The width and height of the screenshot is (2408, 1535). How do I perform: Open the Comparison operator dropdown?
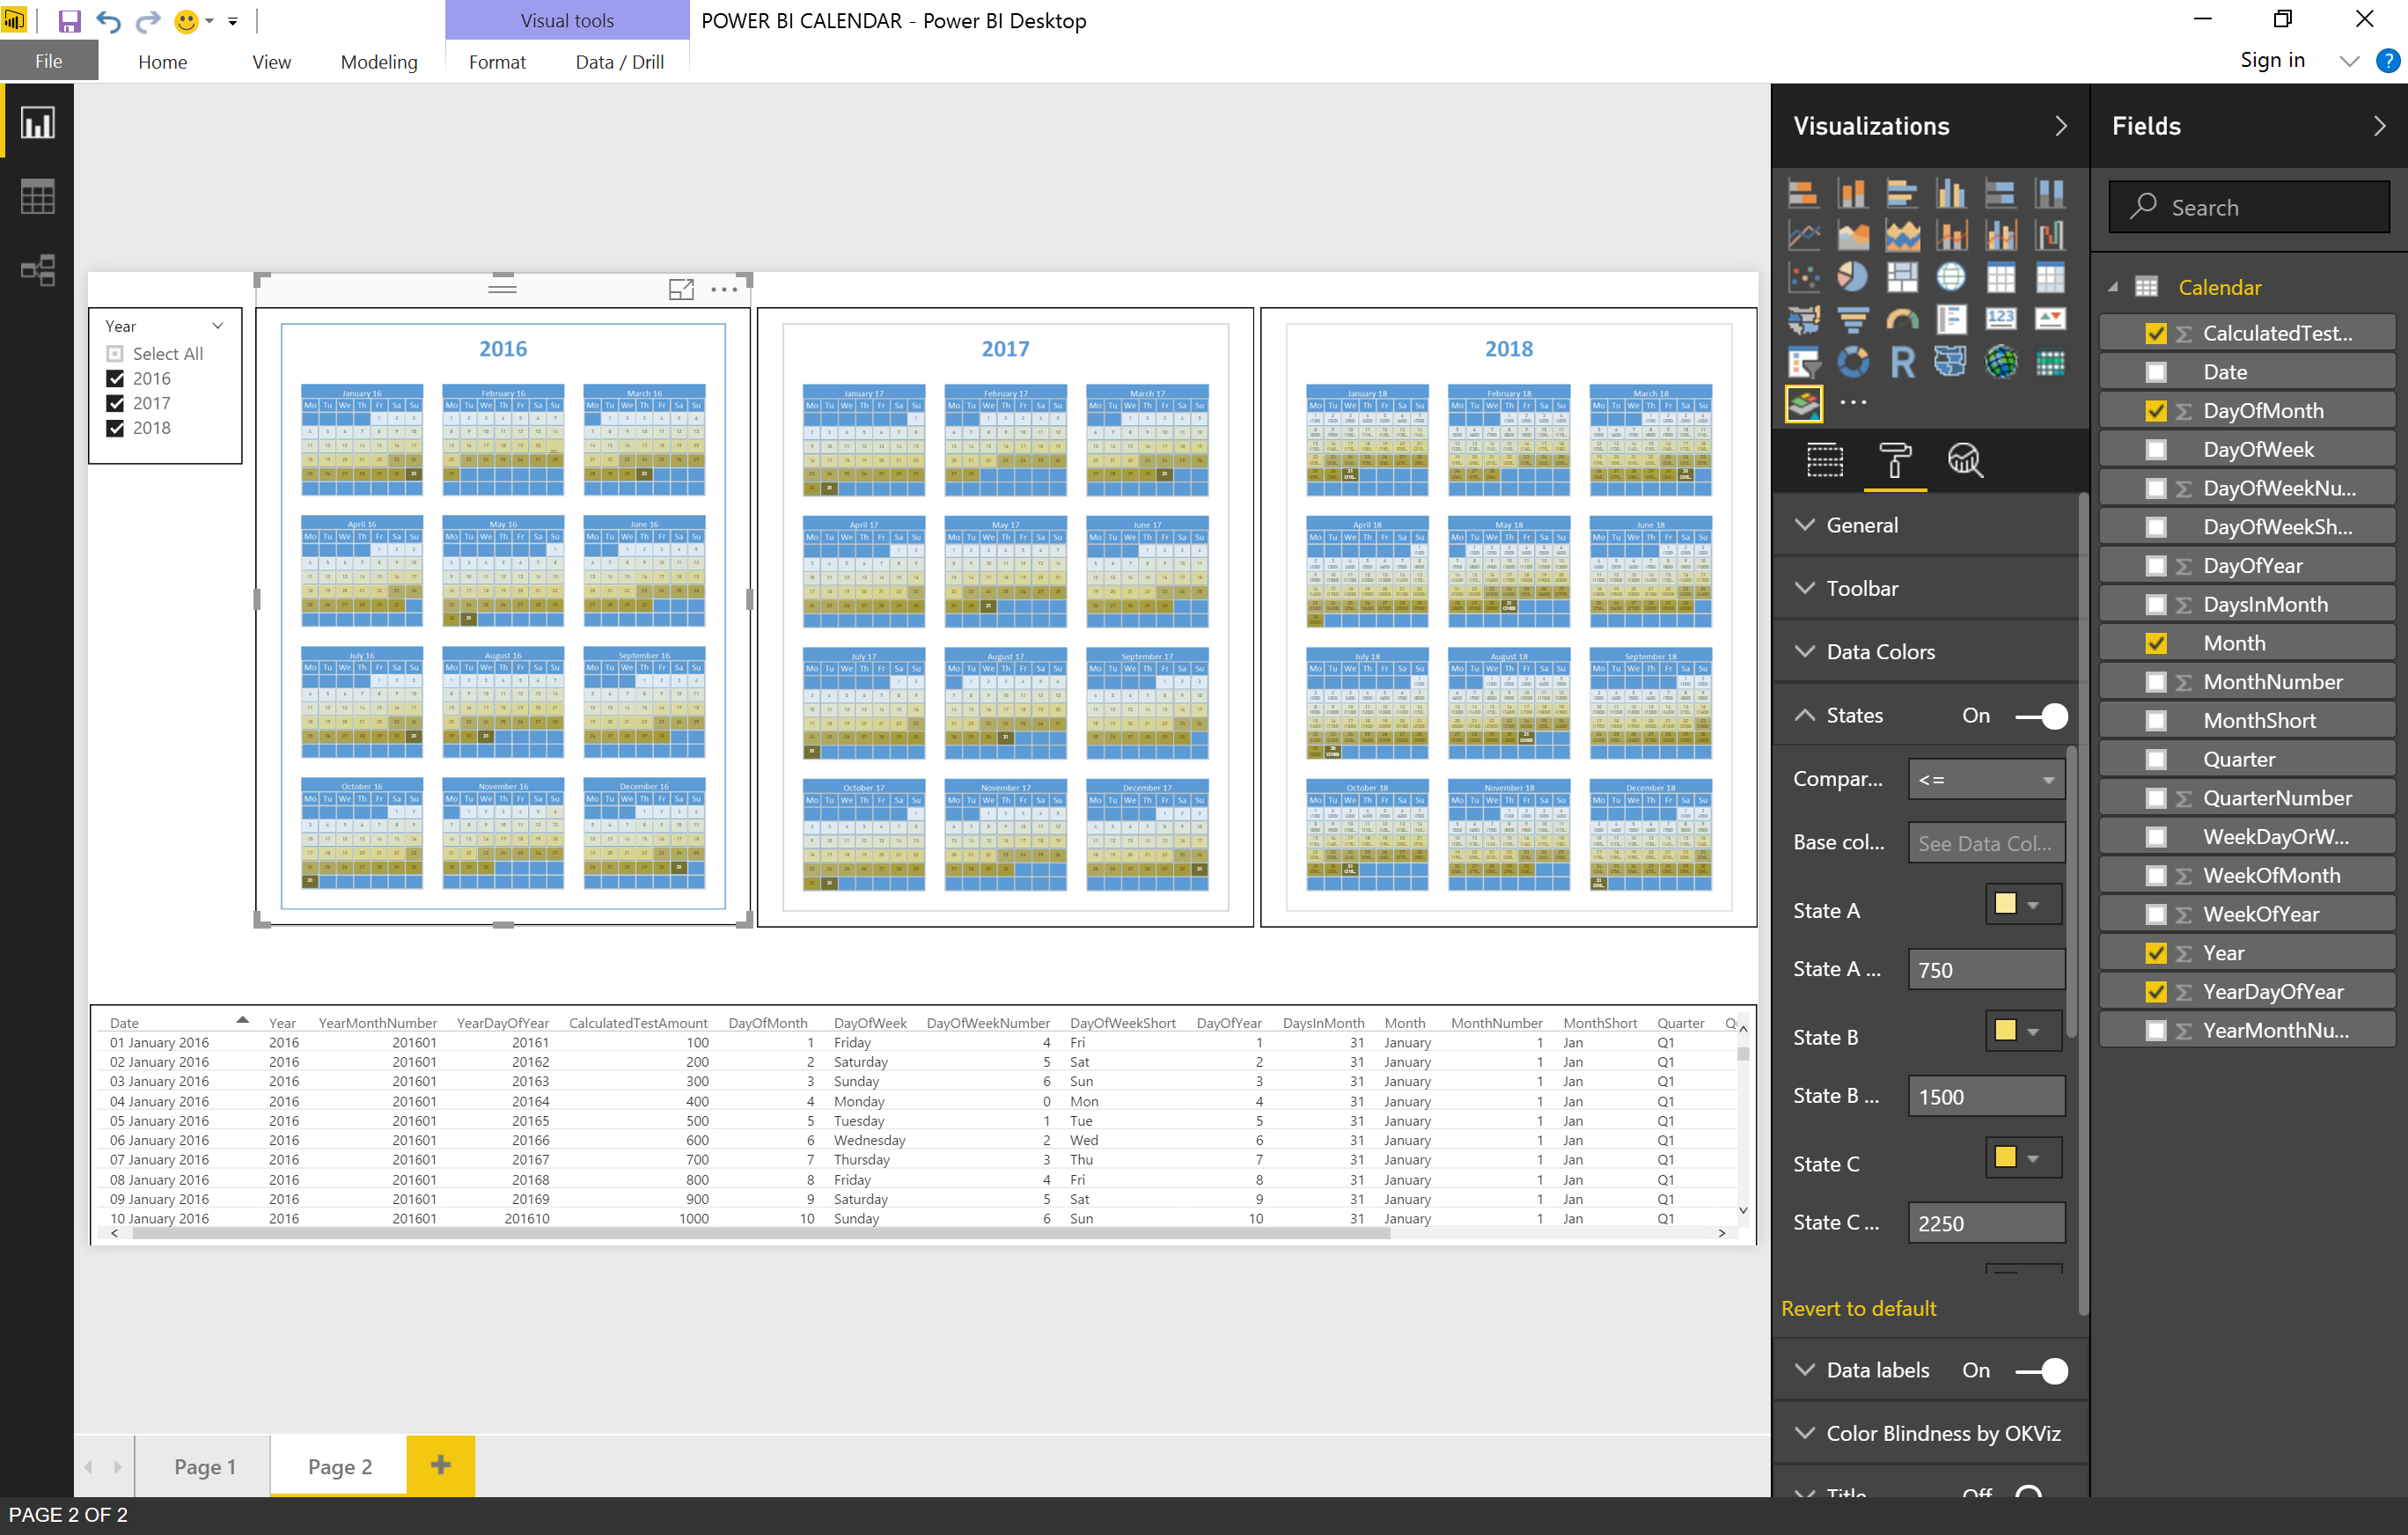(1985, 779)
